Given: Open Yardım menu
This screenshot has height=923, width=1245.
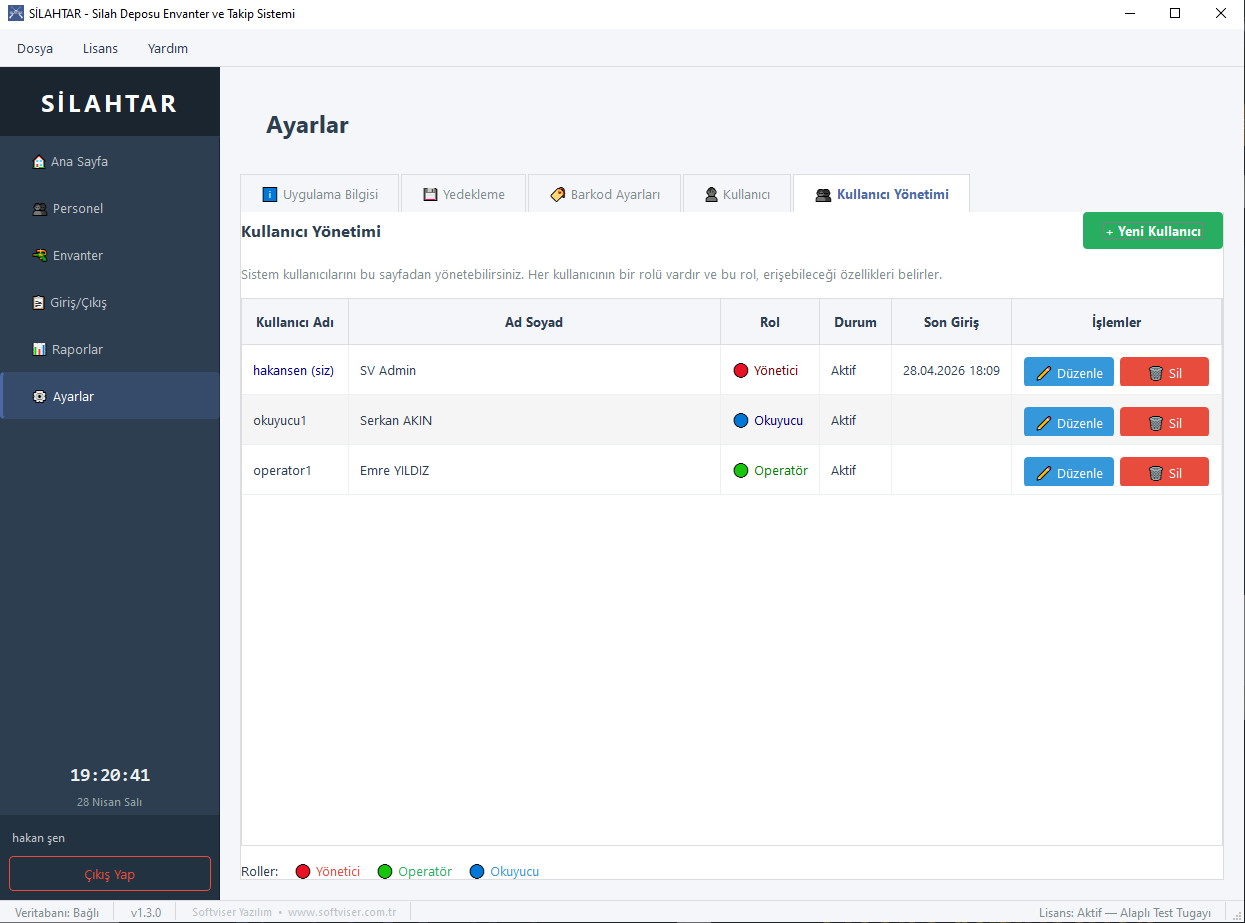Looking at the screenshot, I should click(168, 48).
